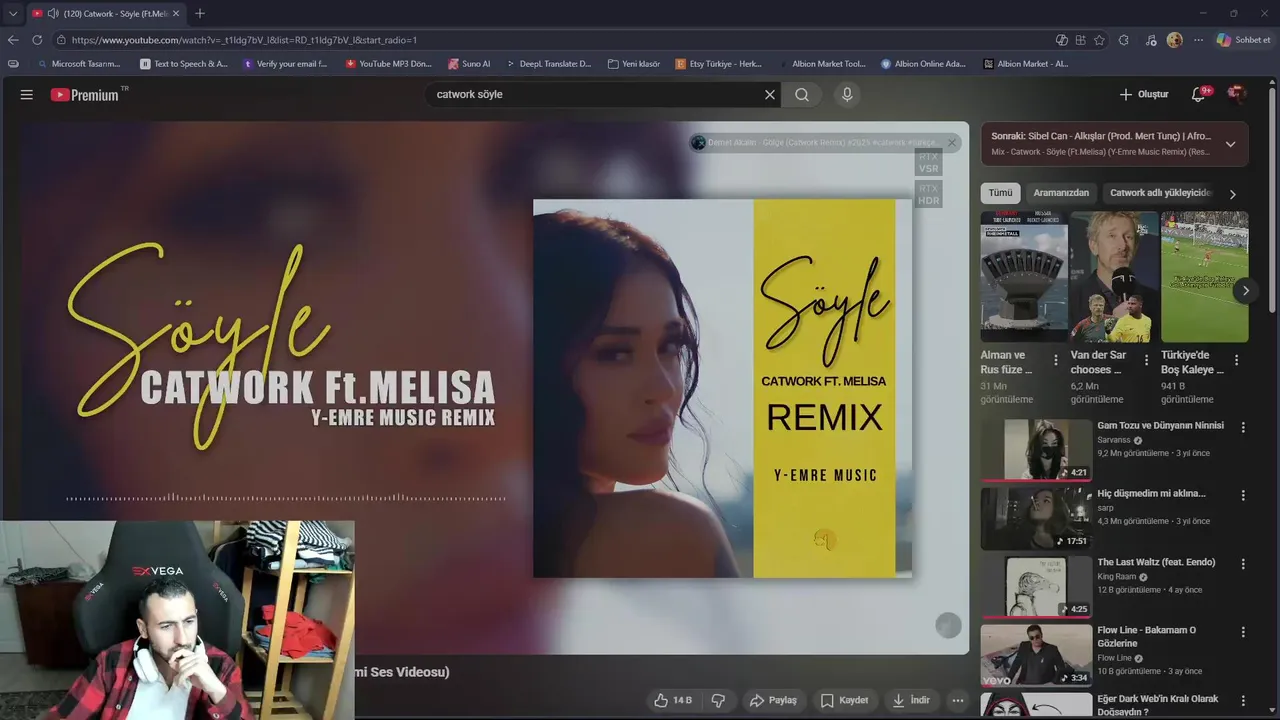Open new browser tab with plus
1280x720 pixels.
[200, 13]
